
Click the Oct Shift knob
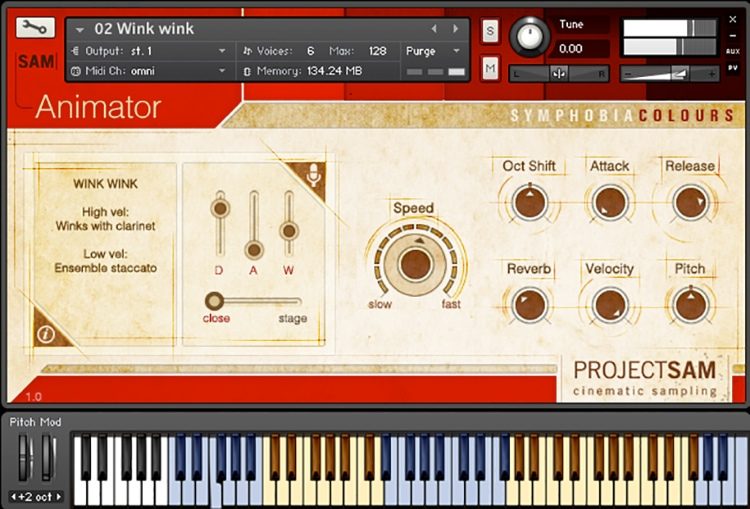(529, 203)
